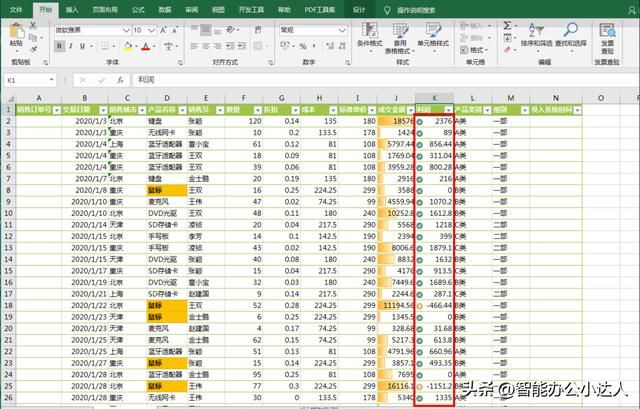Screen dimensions: 640x409
Task: Open Format as Table (套用表格格式) menu
Action: point(400,38)
